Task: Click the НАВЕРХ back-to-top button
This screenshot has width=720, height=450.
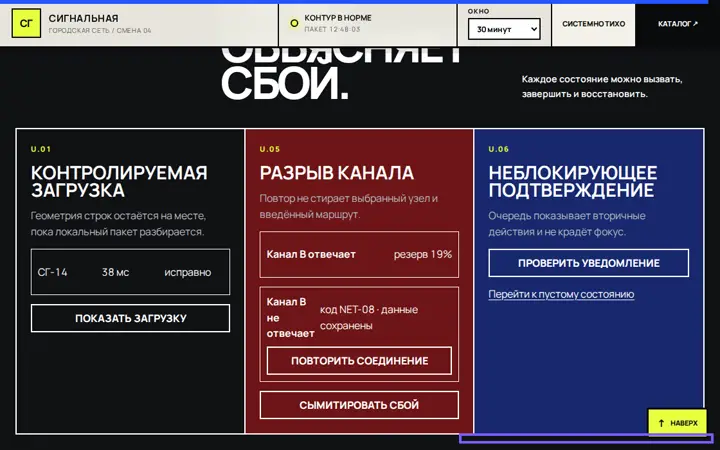Action: [677, 423]
